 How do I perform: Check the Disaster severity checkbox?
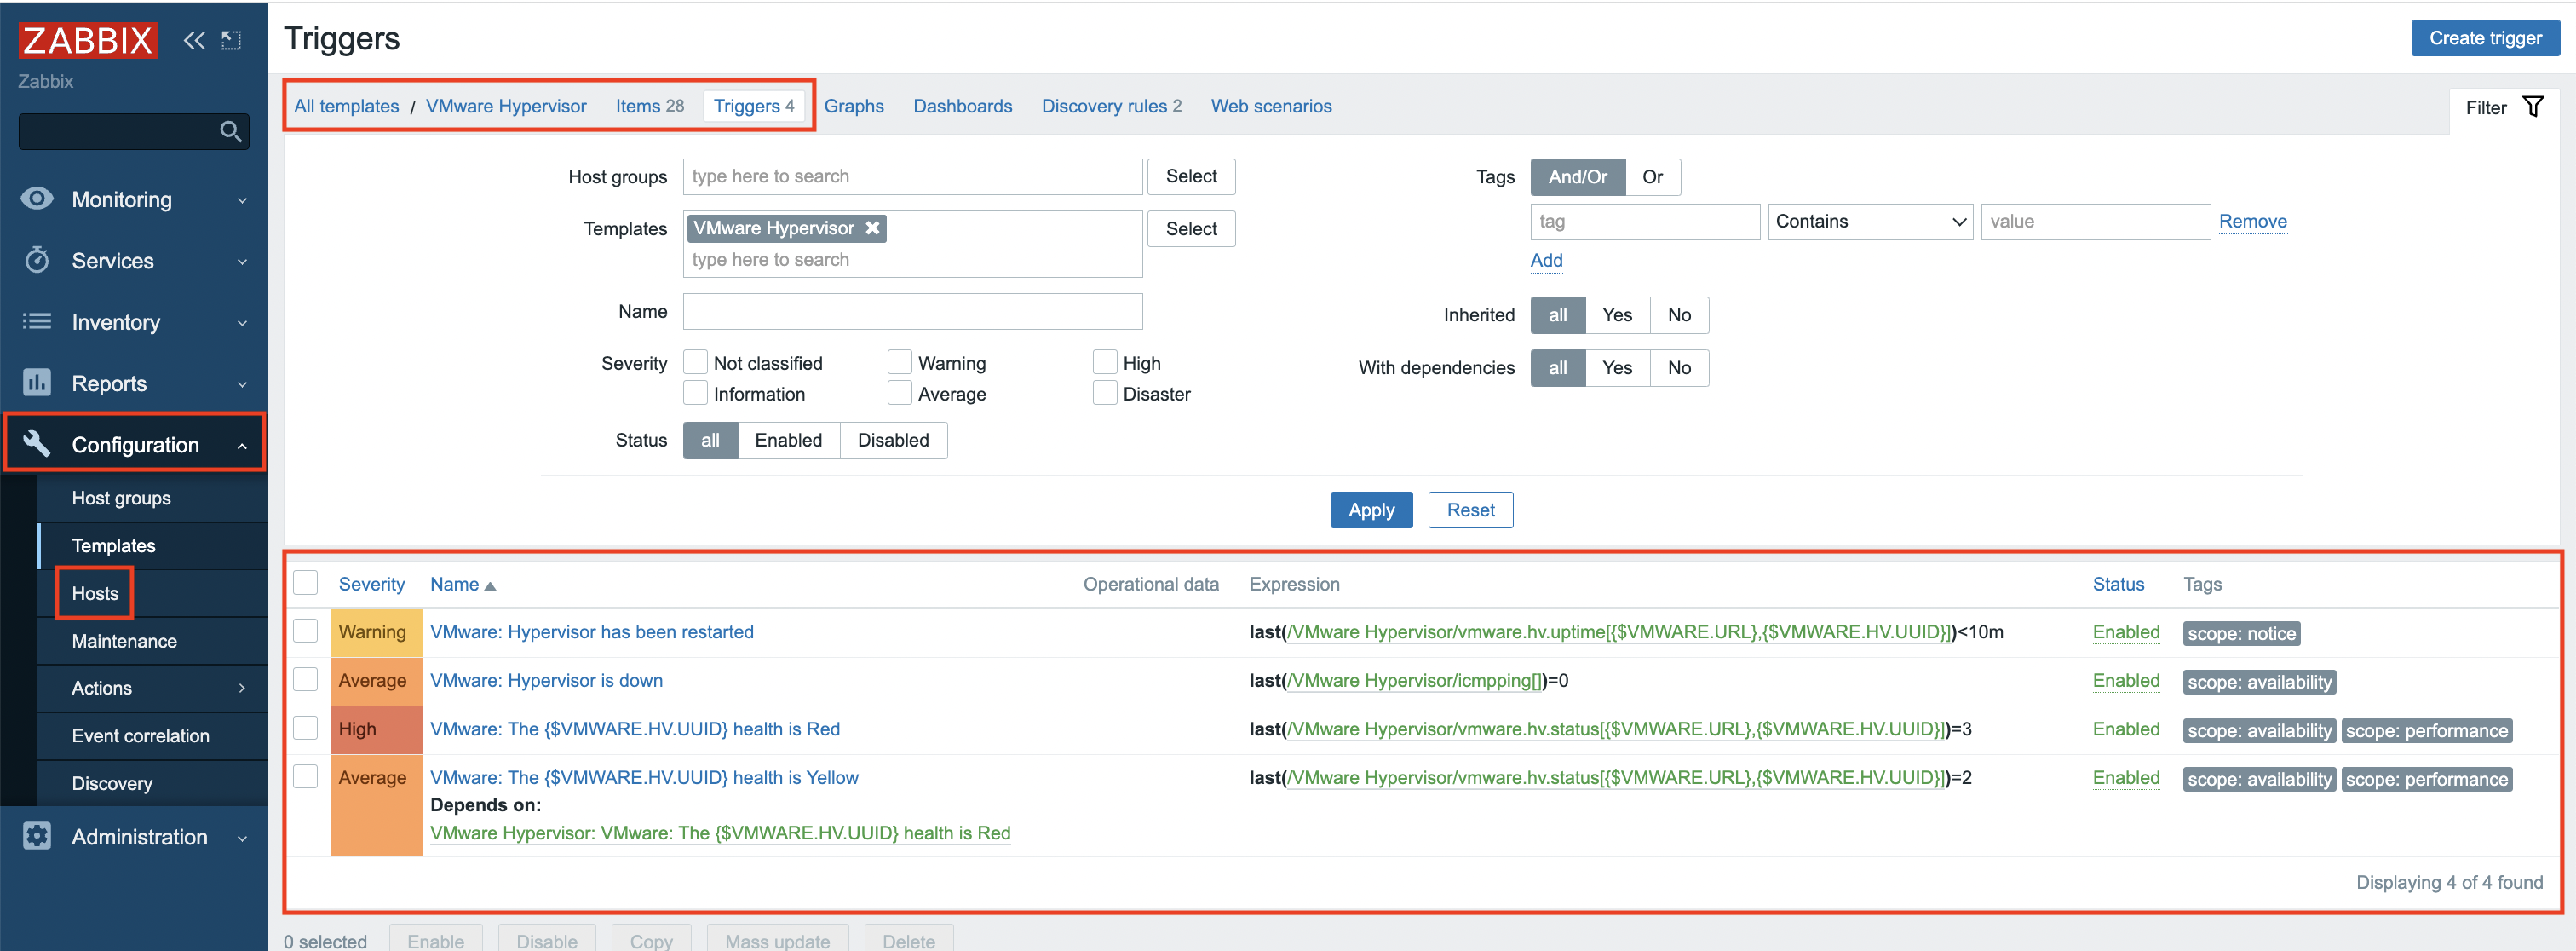[x=1104, y=394]
